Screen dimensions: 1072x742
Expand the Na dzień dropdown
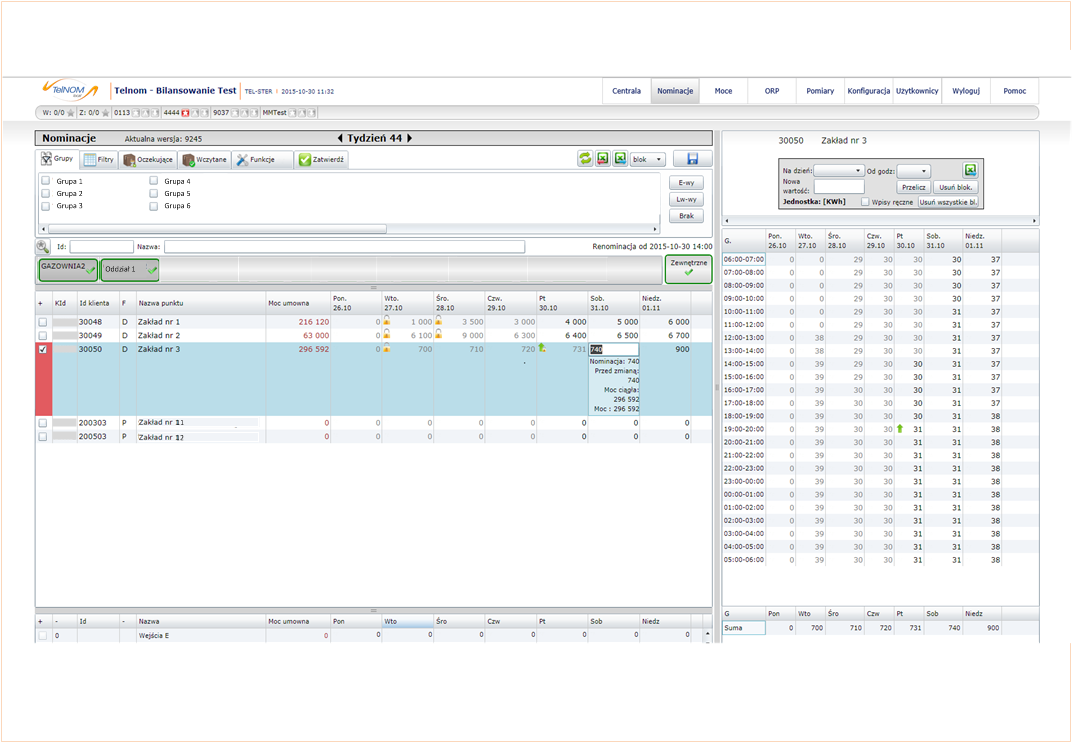tap(839, 170)
